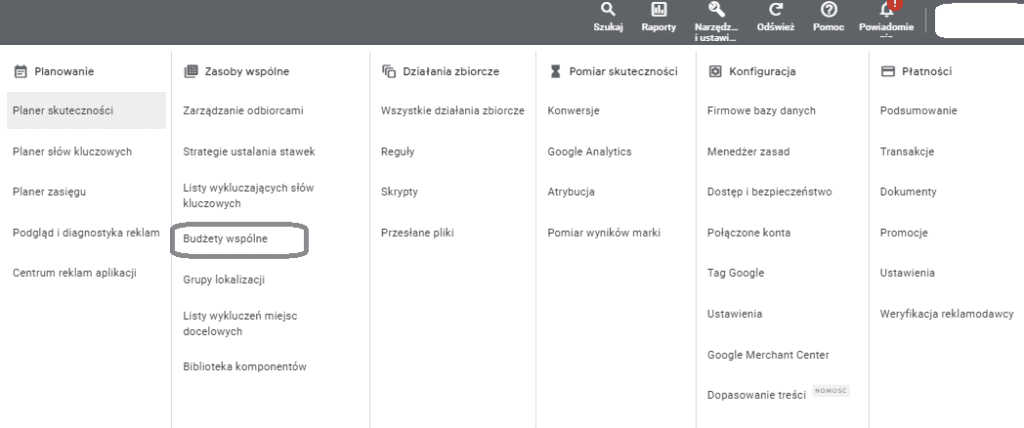Open Biblioteka komponentów
The height and width of the screenshot is (428, 1024).
point(244,367)
